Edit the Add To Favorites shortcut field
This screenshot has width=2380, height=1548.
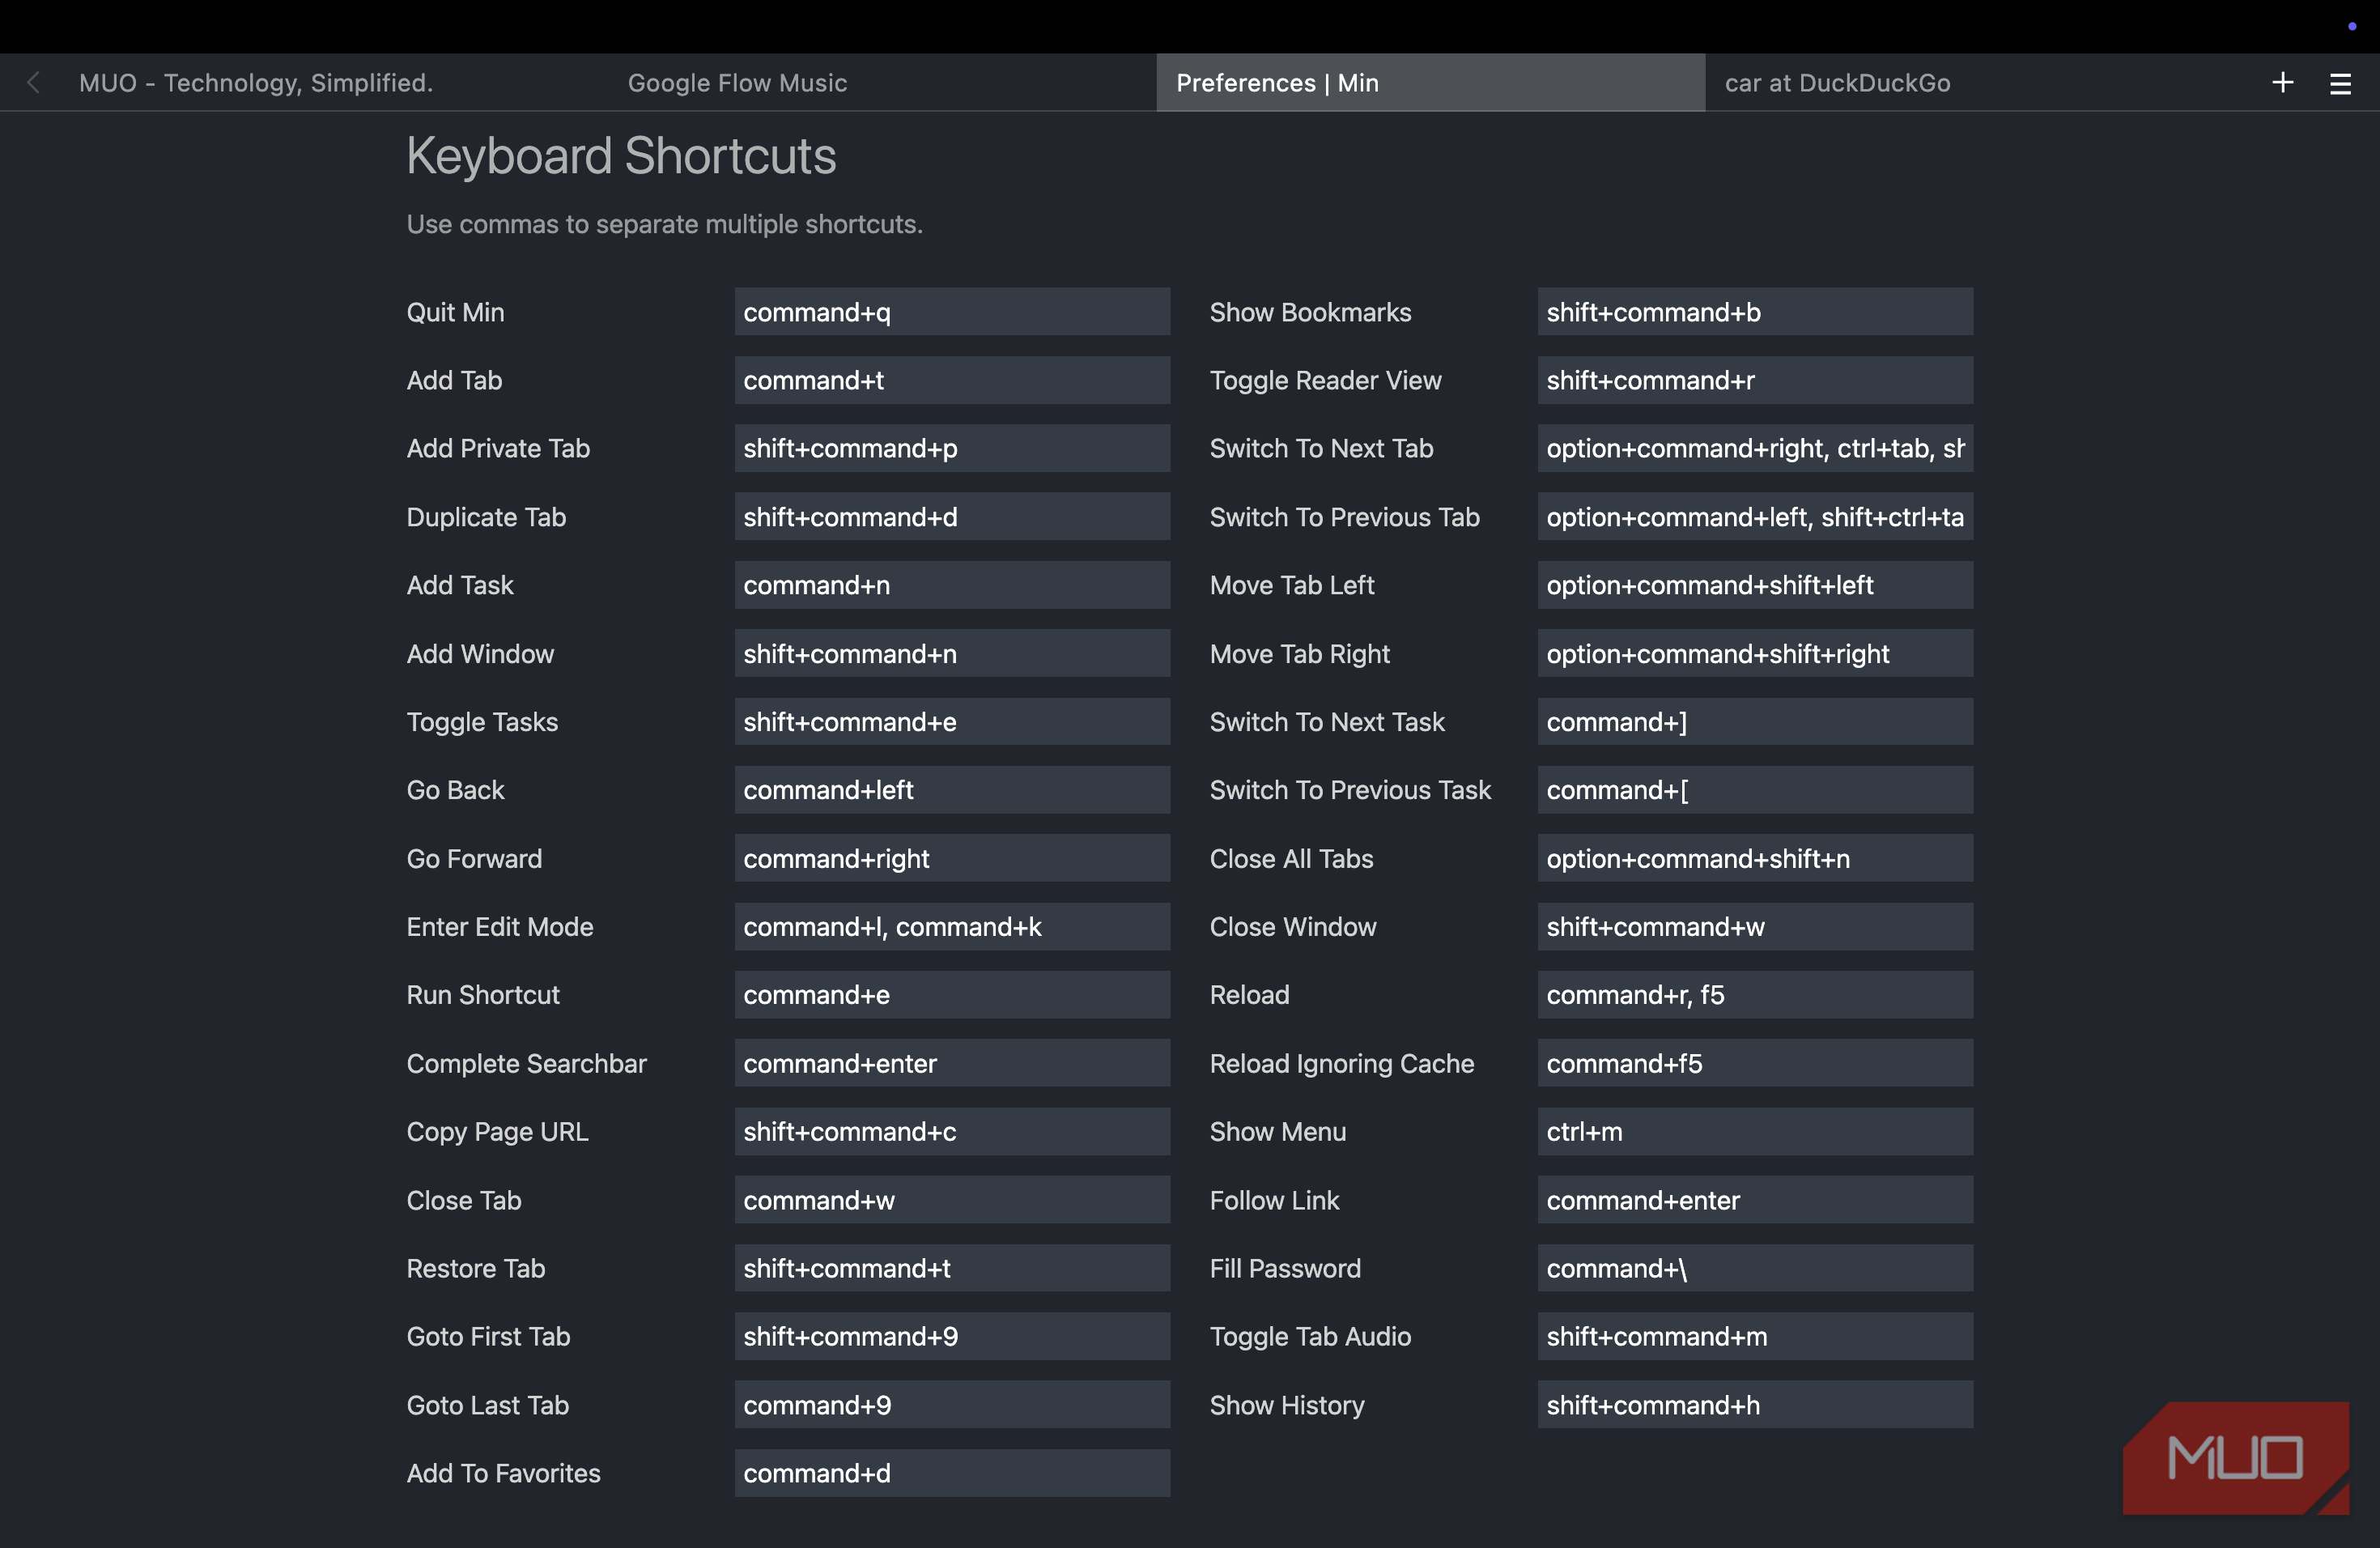pyautogui.click(x=952, y=1473)
